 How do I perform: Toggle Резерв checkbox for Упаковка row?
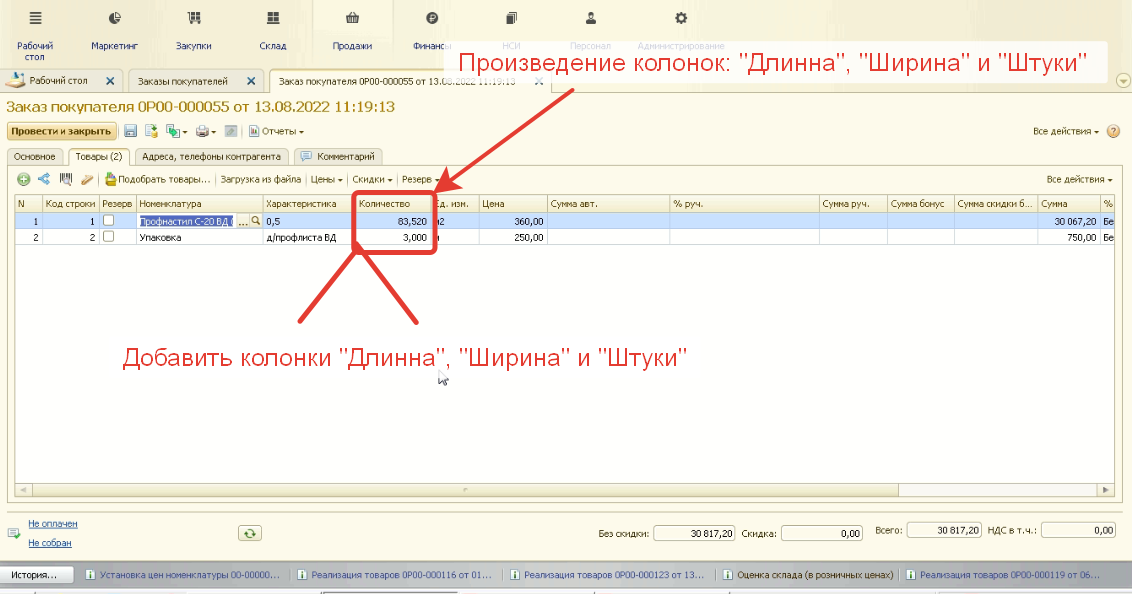pos(109,237)
